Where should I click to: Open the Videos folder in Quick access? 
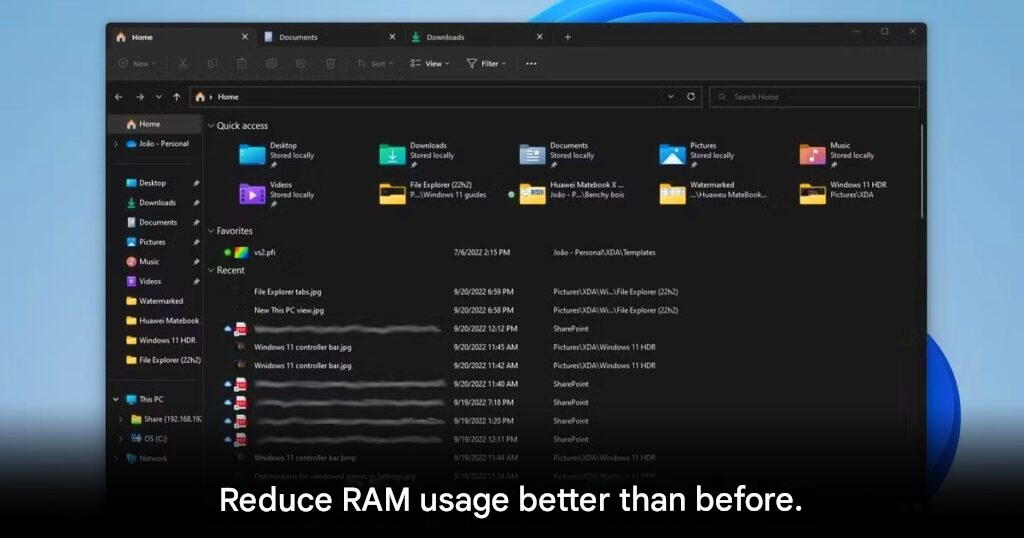click(252, 193)
